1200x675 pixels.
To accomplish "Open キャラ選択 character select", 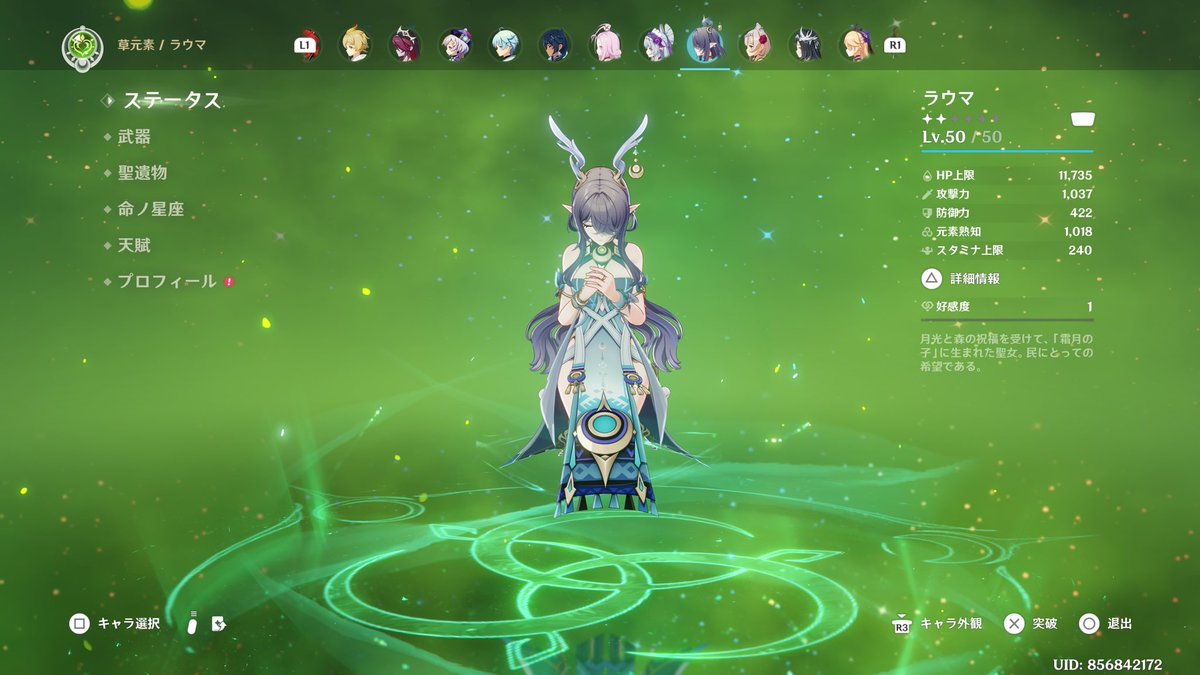I will pos(129,624).
